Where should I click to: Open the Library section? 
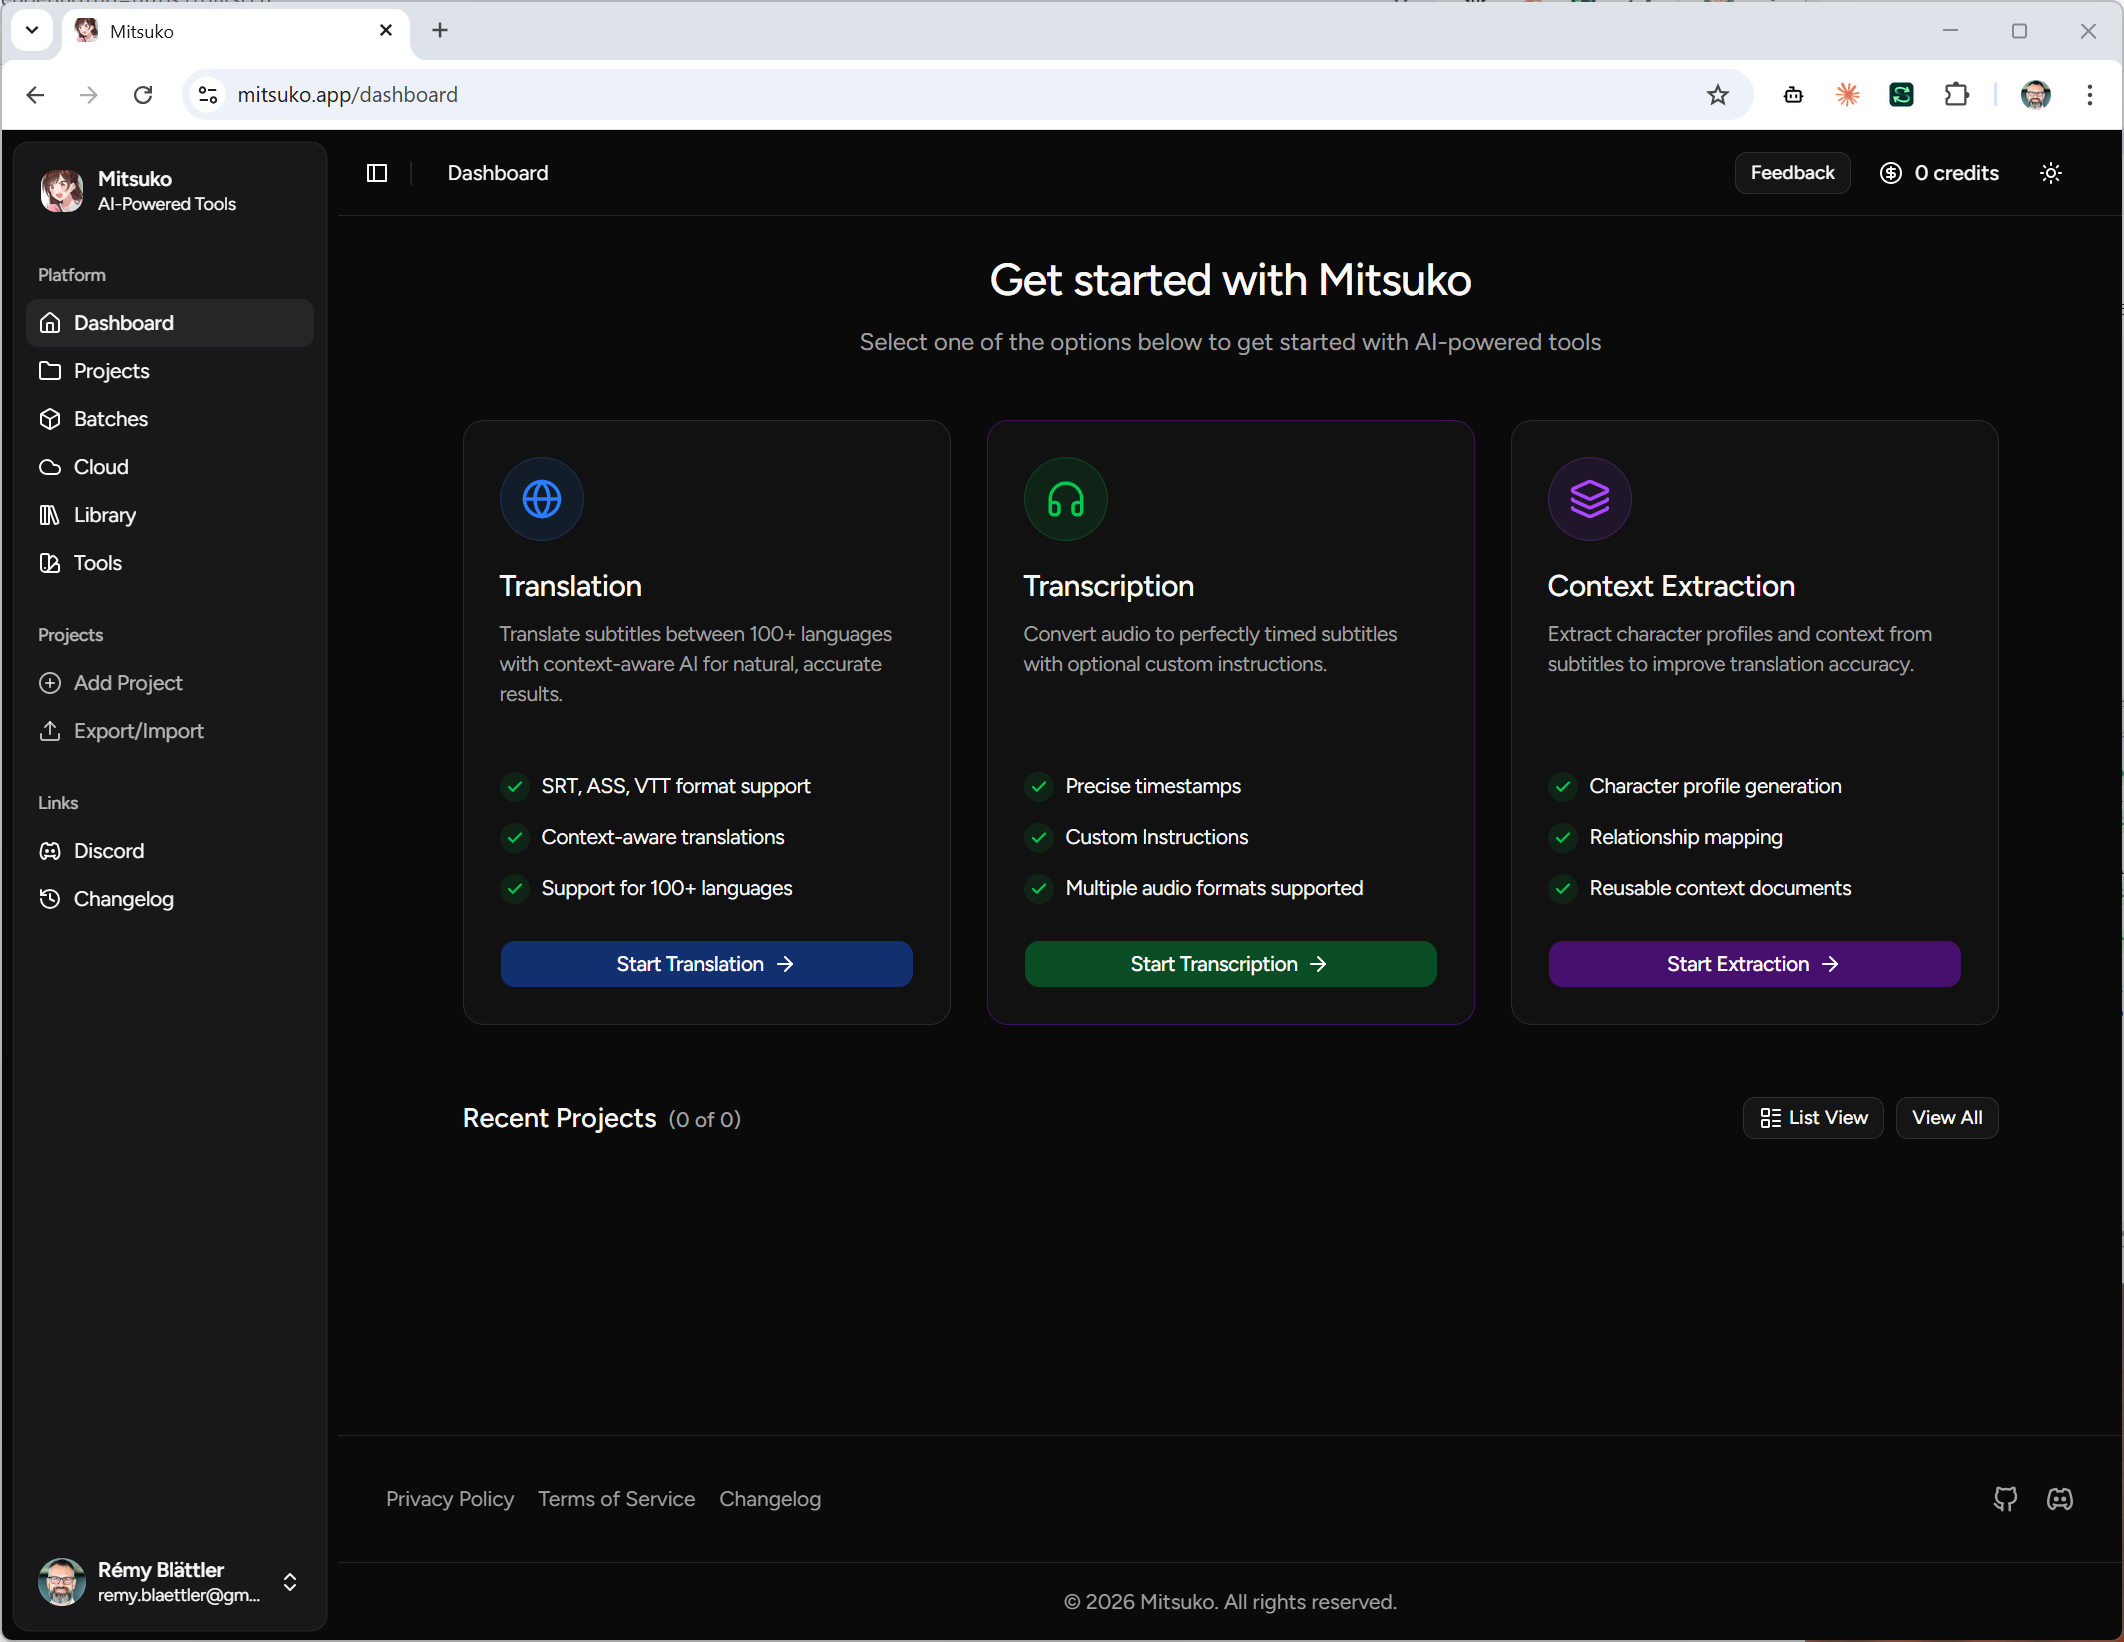[170, 515]
